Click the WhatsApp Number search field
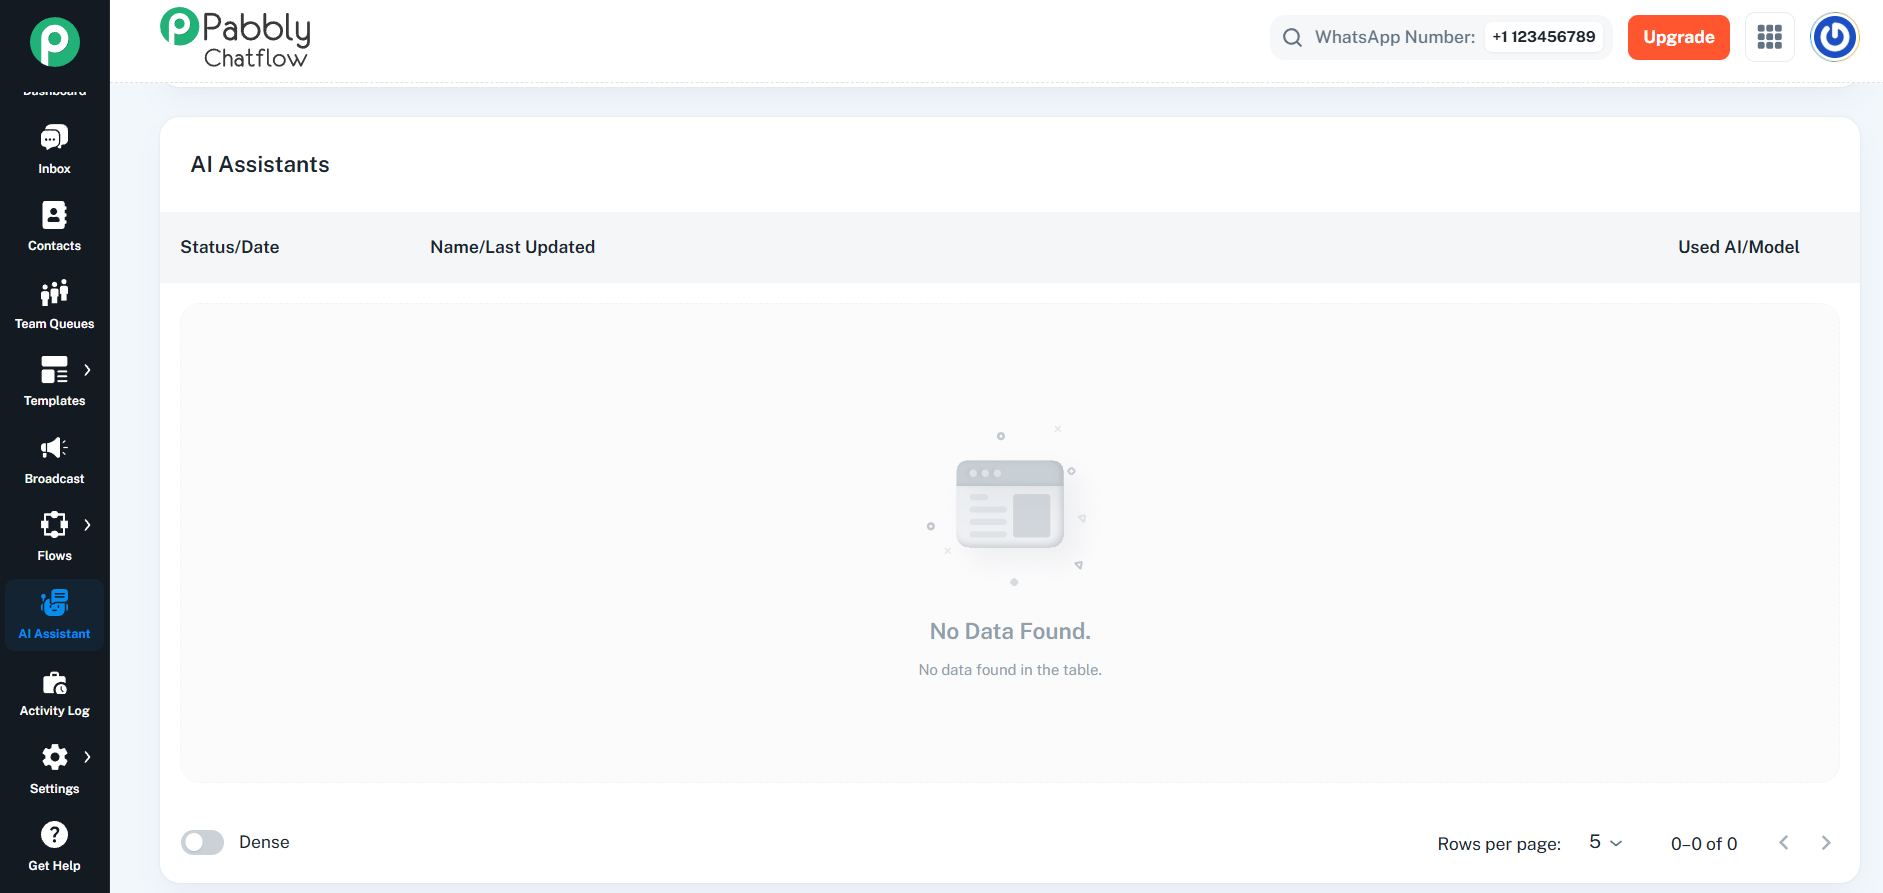1883x893 pixels. point(1440,37)
